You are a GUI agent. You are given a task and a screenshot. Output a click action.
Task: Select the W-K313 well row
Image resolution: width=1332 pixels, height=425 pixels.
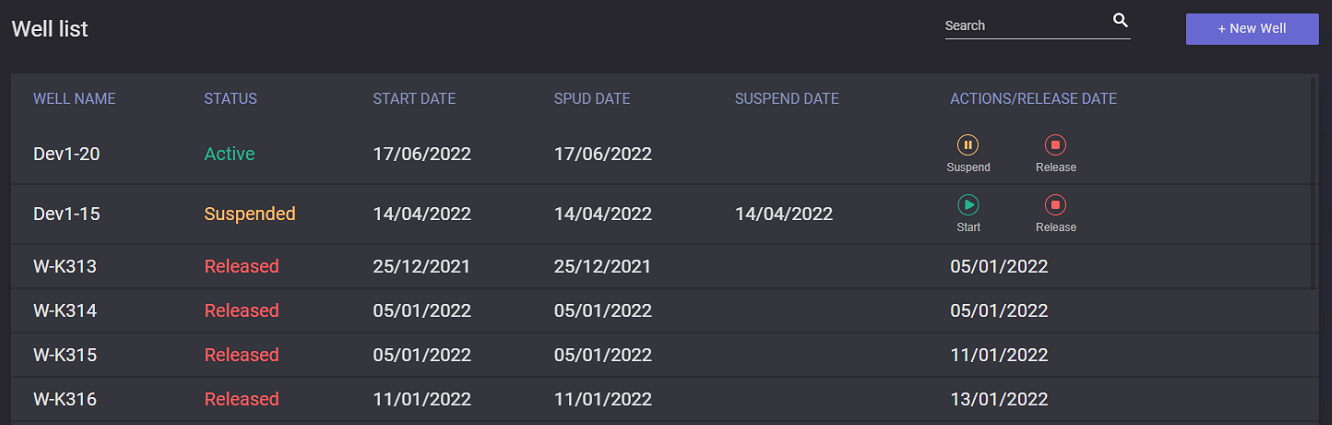(65, 267)
